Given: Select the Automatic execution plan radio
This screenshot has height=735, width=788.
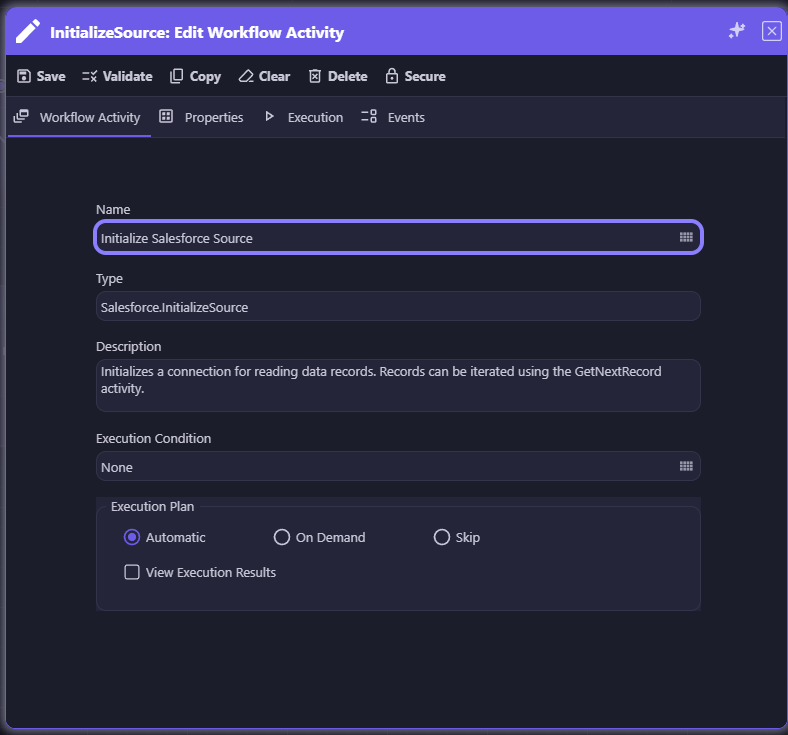Looking at the screenshot, I should (132, 537).
